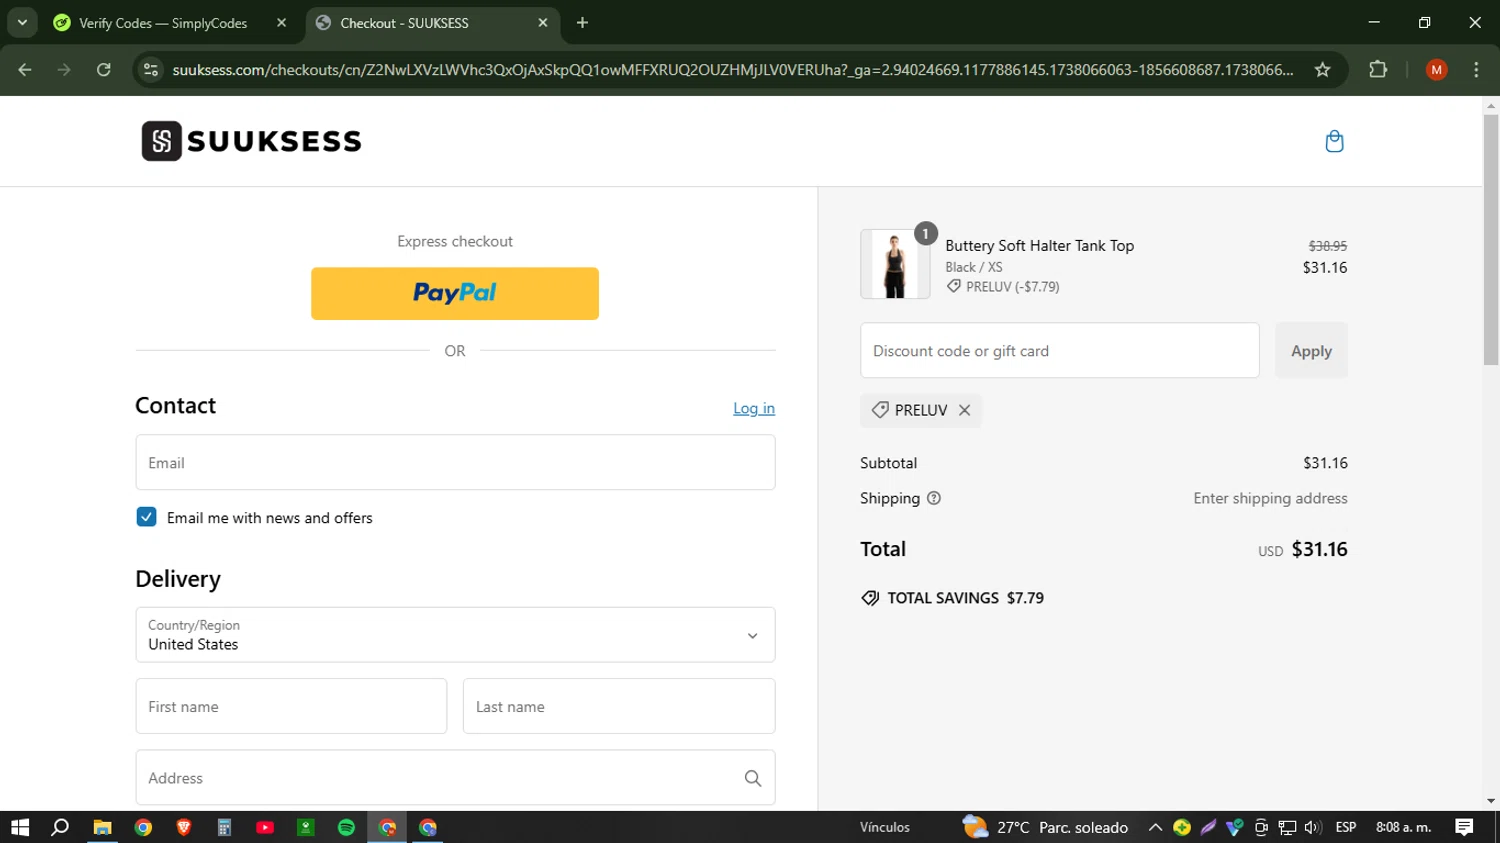This screenshot has width=1500, height=843.
Task: Open YouTube app in taskbar
Action: (x=265, y=827)
